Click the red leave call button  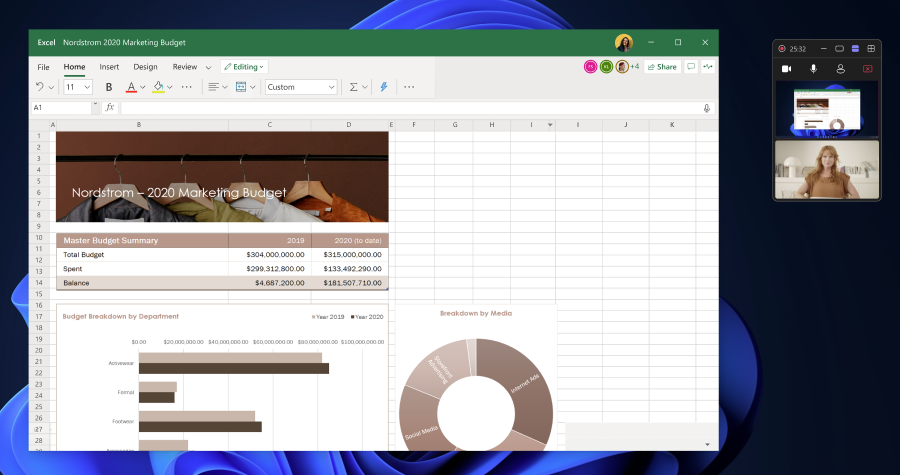point(868,69)
